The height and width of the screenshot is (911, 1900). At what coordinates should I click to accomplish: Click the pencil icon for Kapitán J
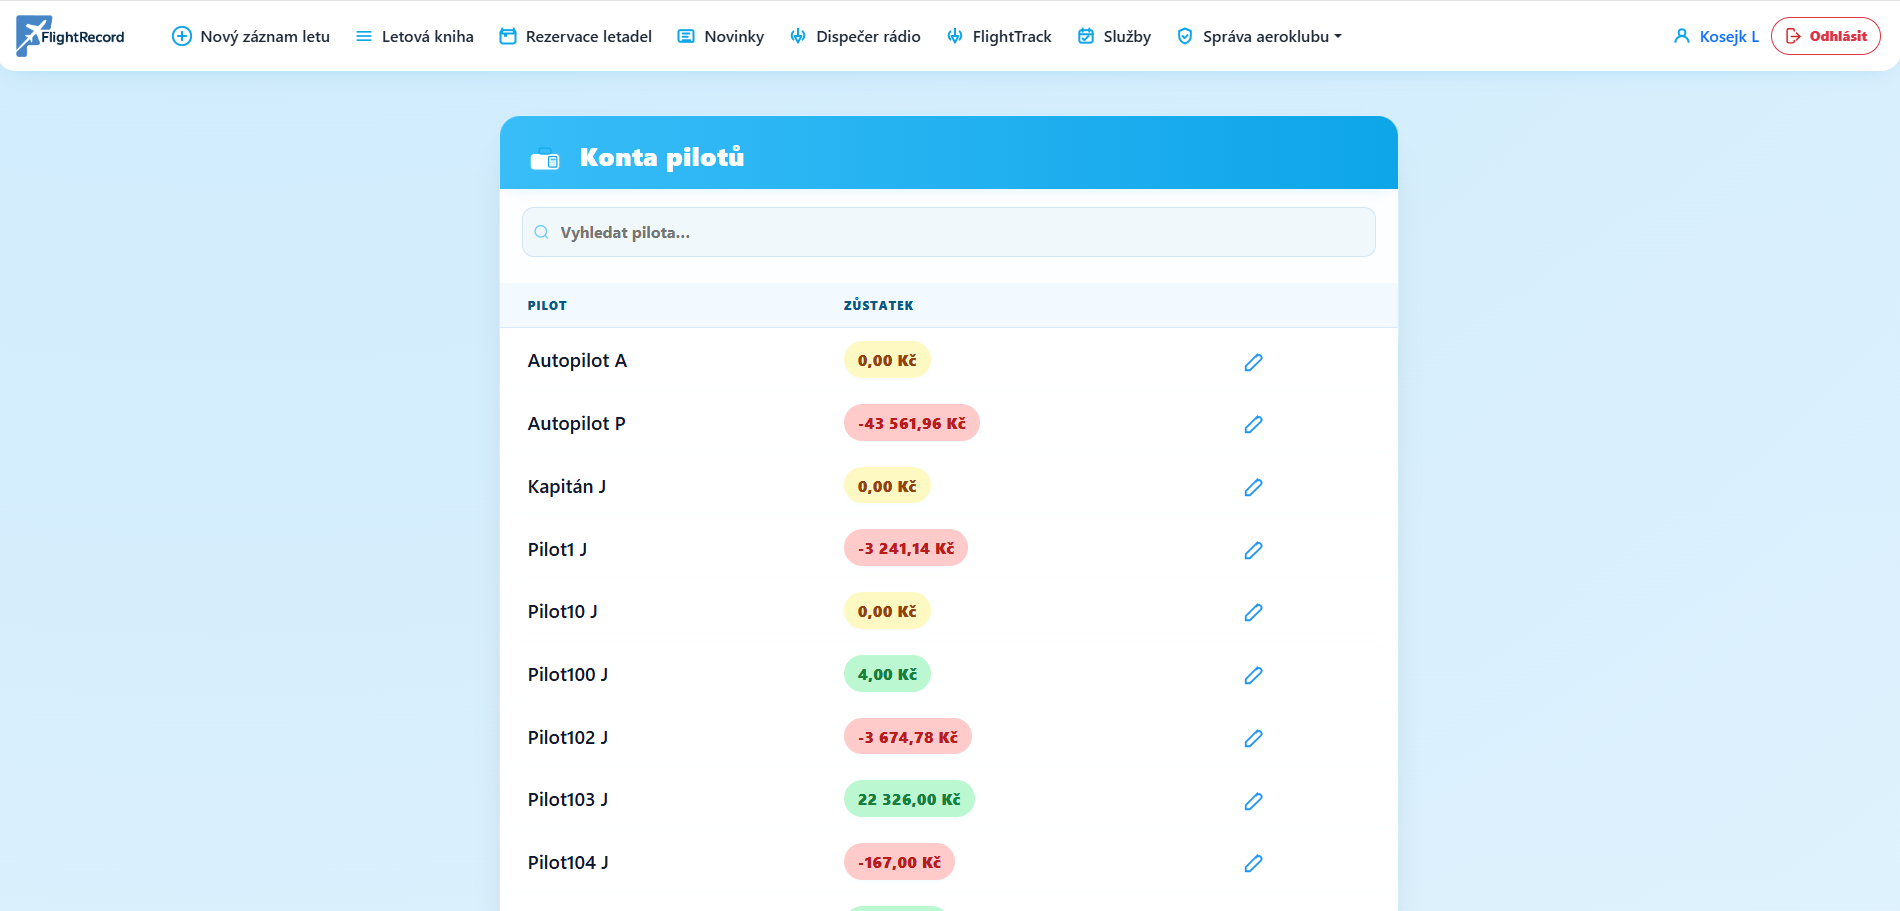point(1253,487)
